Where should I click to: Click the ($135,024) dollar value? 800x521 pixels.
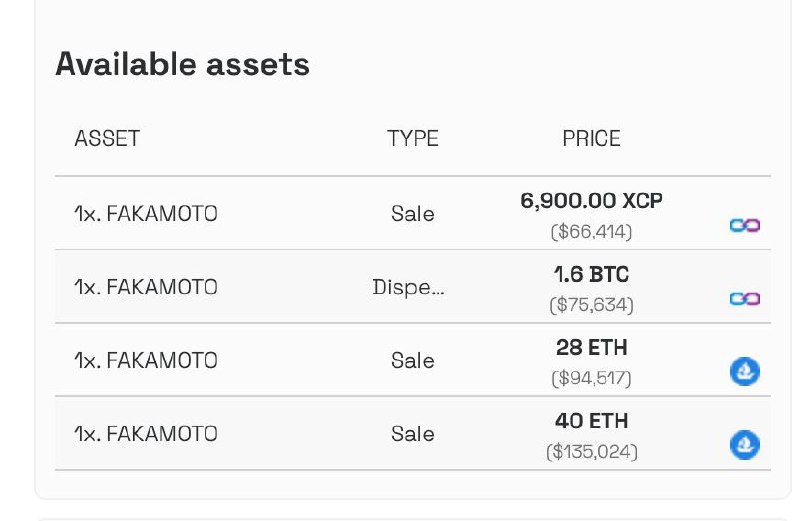coord(591,452)
